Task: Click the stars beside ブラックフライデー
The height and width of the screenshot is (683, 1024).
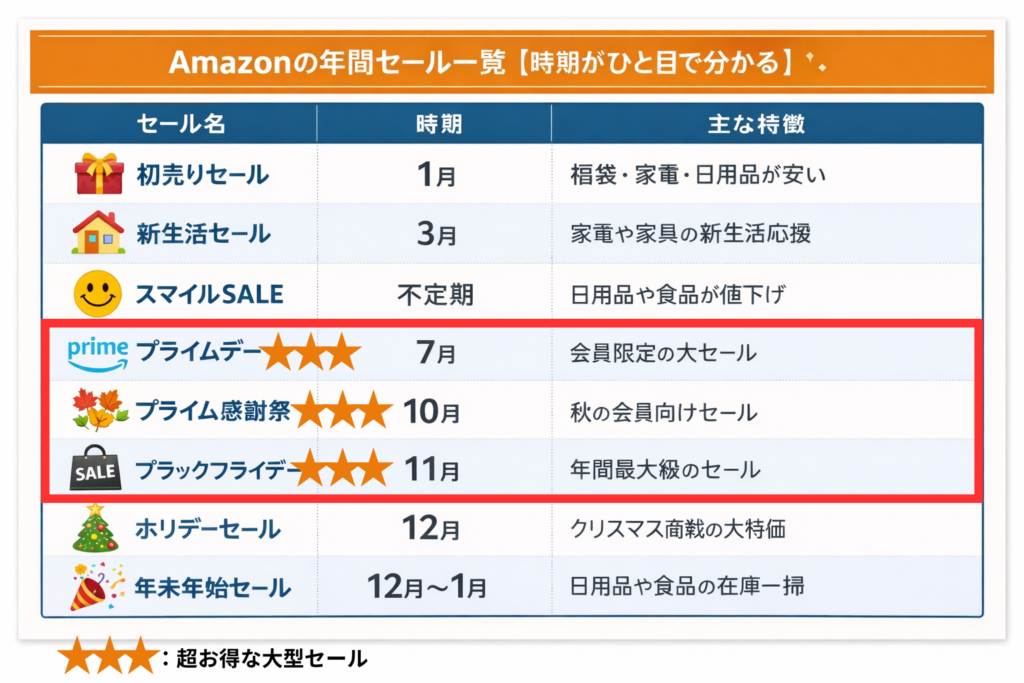Action: coord(342,468)
